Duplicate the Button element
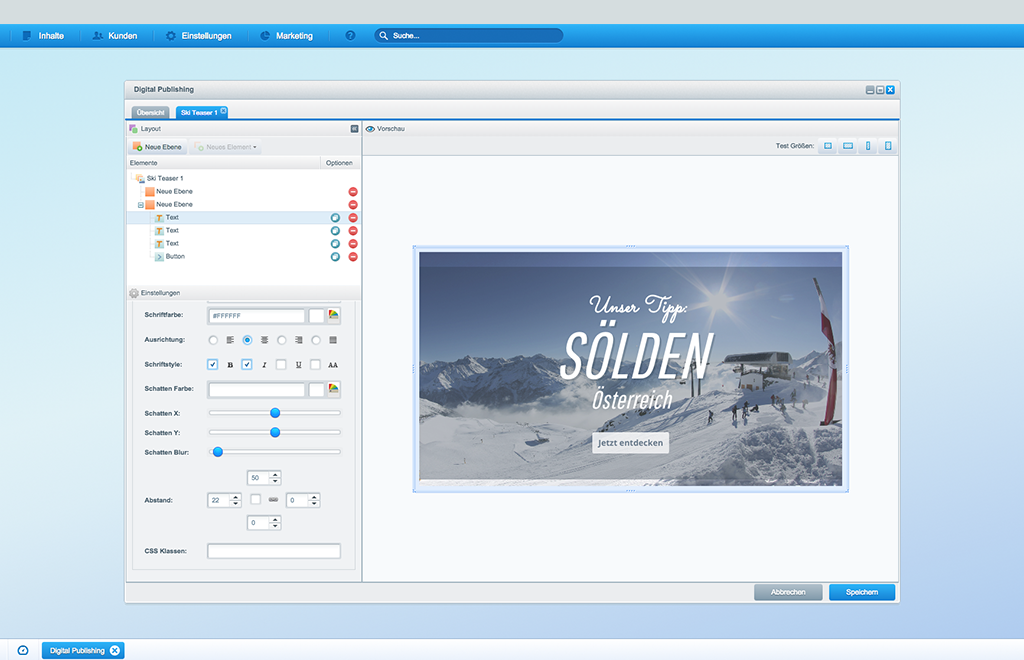The height and width of the screenshot is (660, 1024). [335, 257]
